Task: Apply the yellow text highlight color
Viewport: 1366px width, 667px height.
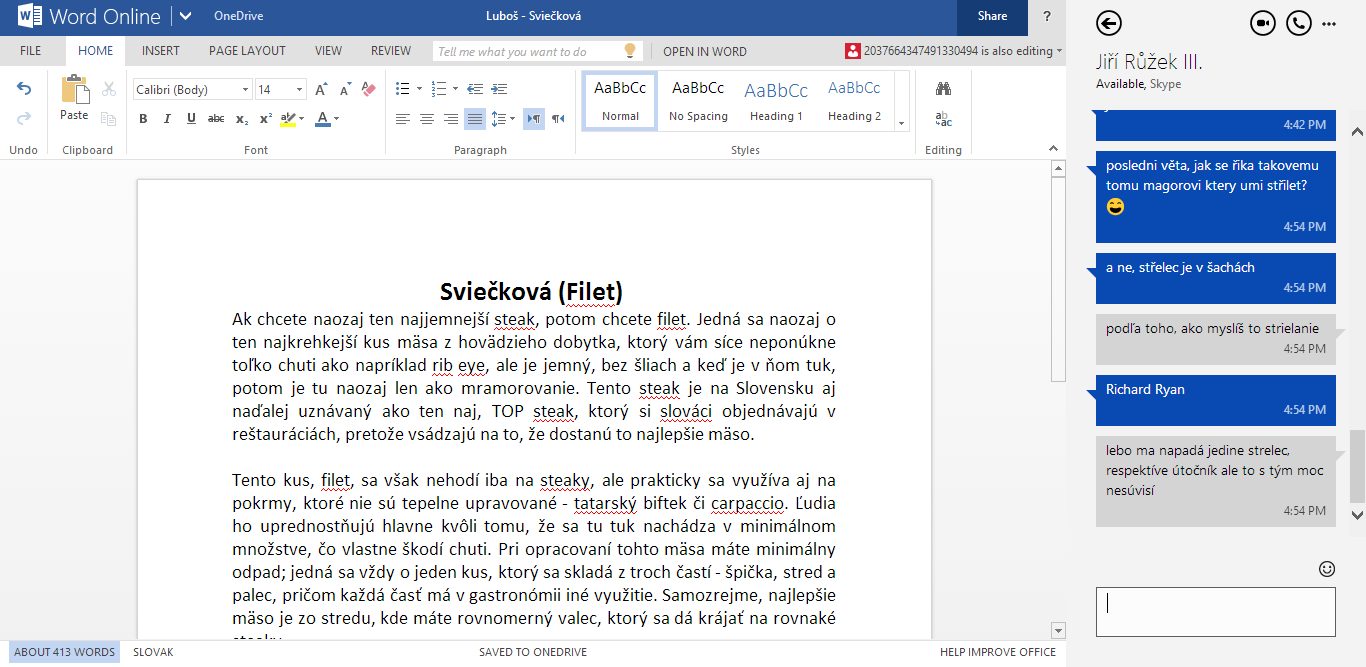Action: tap(287, 119)
